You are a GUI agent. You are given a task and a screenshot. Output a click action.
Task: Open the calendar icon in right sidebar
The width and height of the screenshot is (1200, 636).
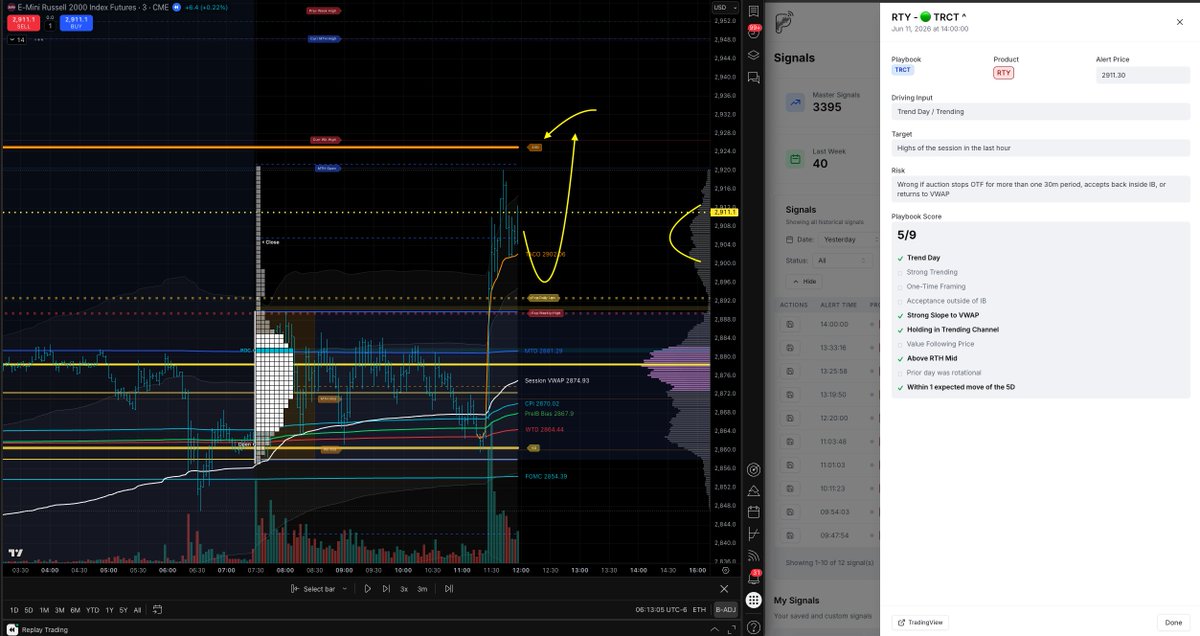pos(753,512)
